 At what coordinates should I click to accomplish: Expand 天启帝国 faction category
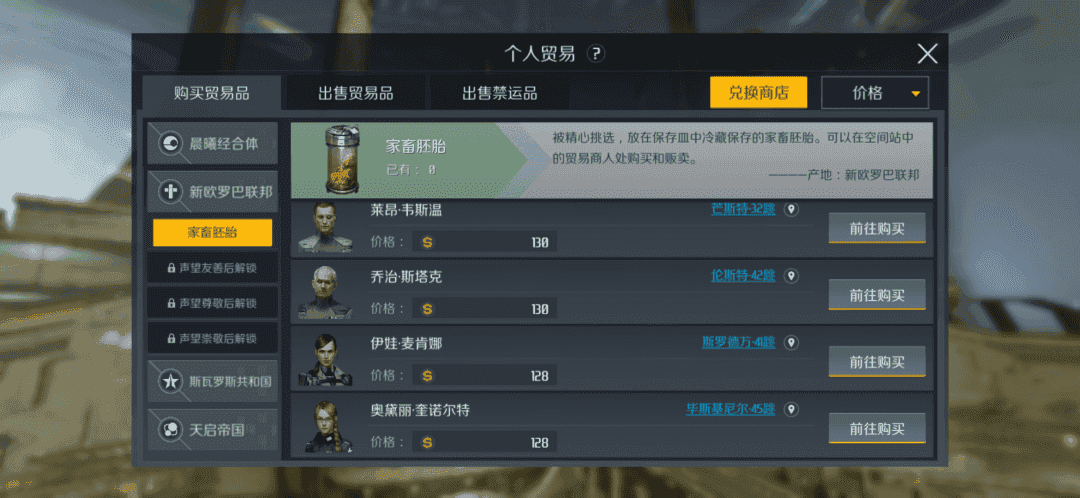(213, 430)
